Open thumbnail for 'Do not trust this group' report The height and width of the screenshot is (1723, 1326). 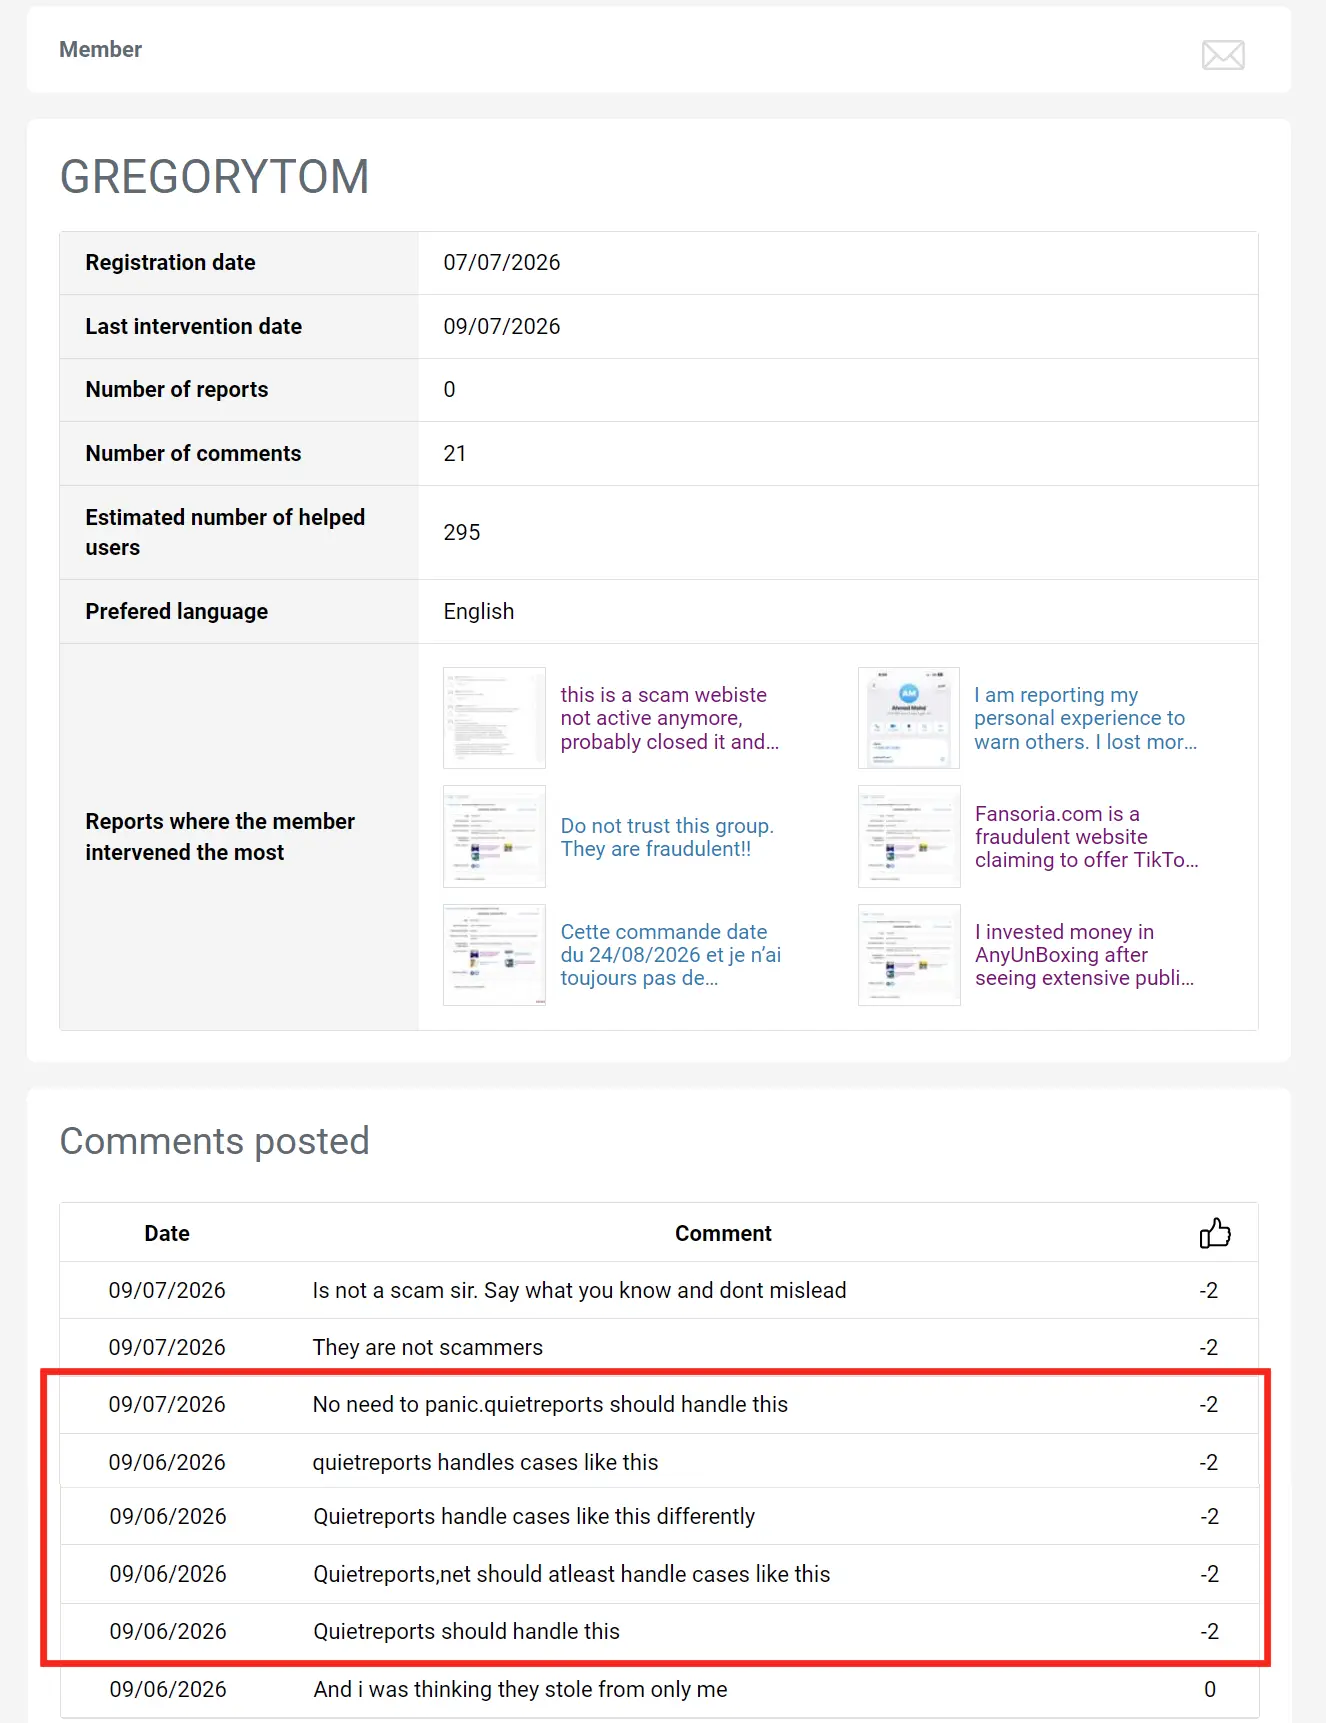coord(494,837)
